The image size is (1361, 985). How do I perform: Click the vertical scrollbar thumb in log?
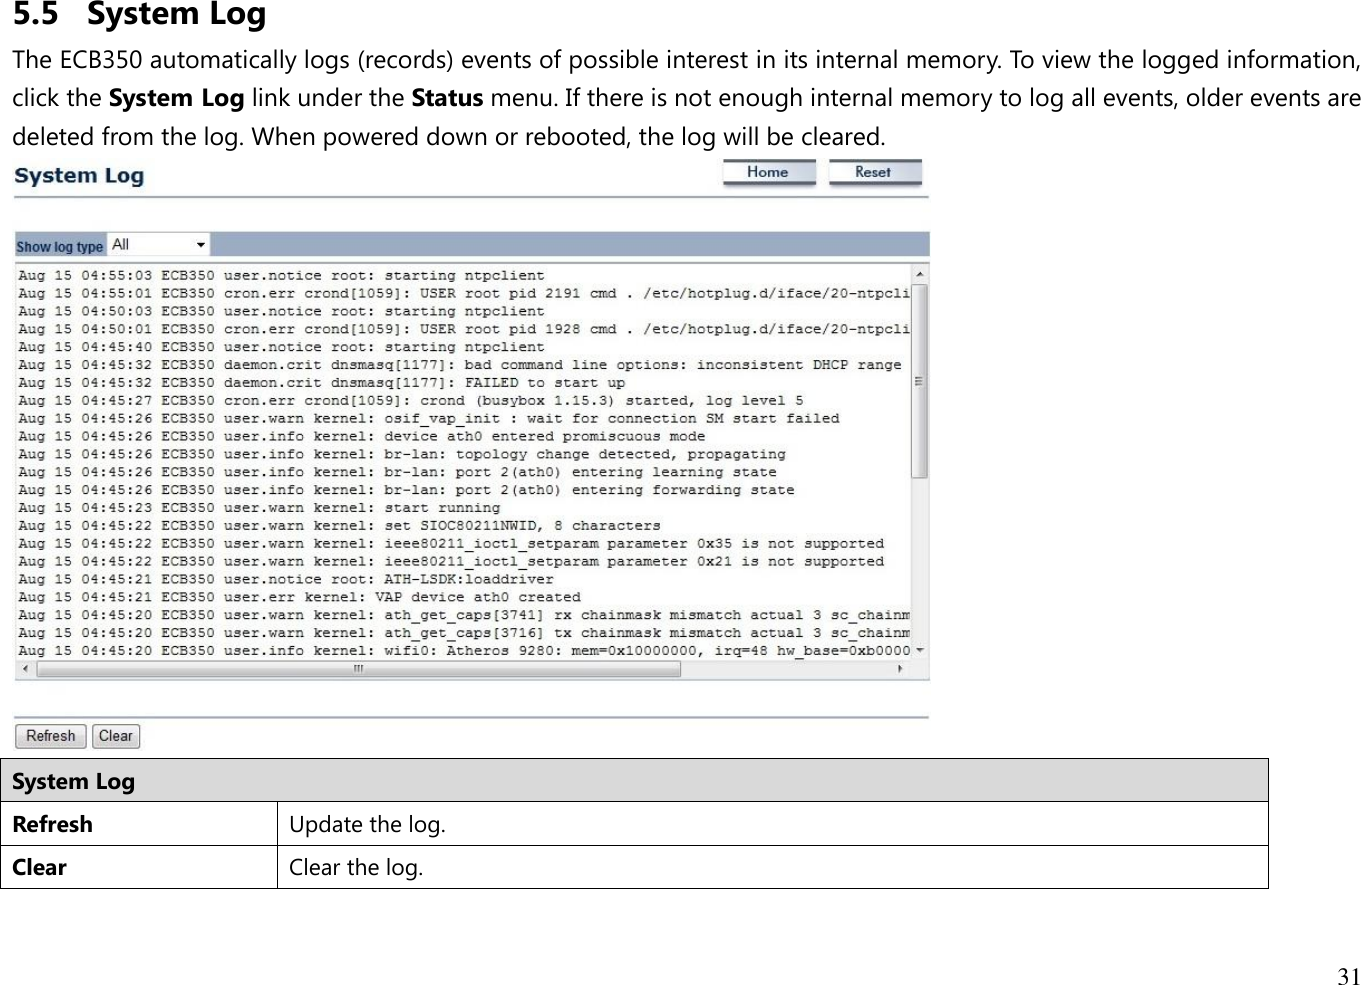[919, 381]
